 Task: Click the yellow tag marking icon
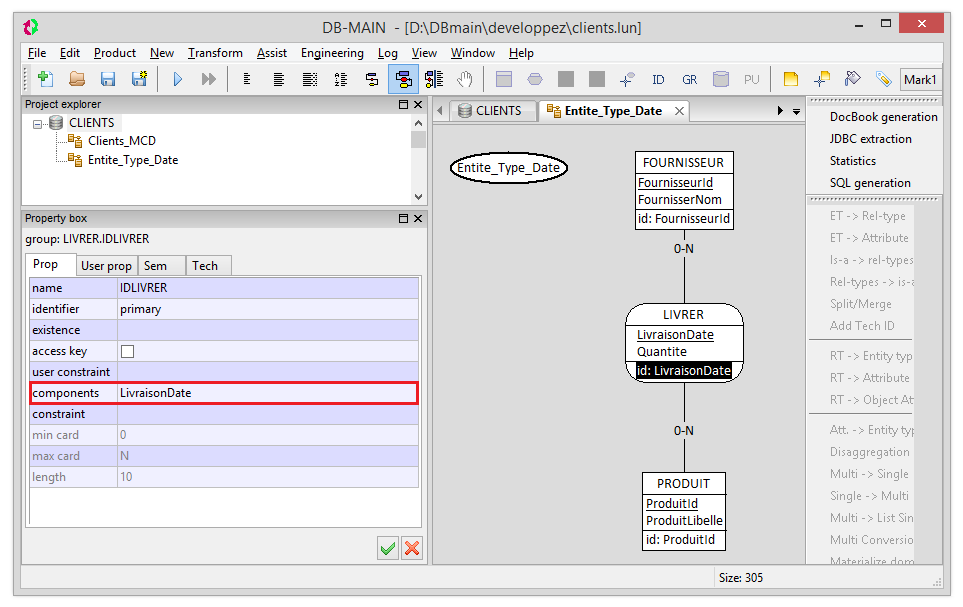(883, 79)
